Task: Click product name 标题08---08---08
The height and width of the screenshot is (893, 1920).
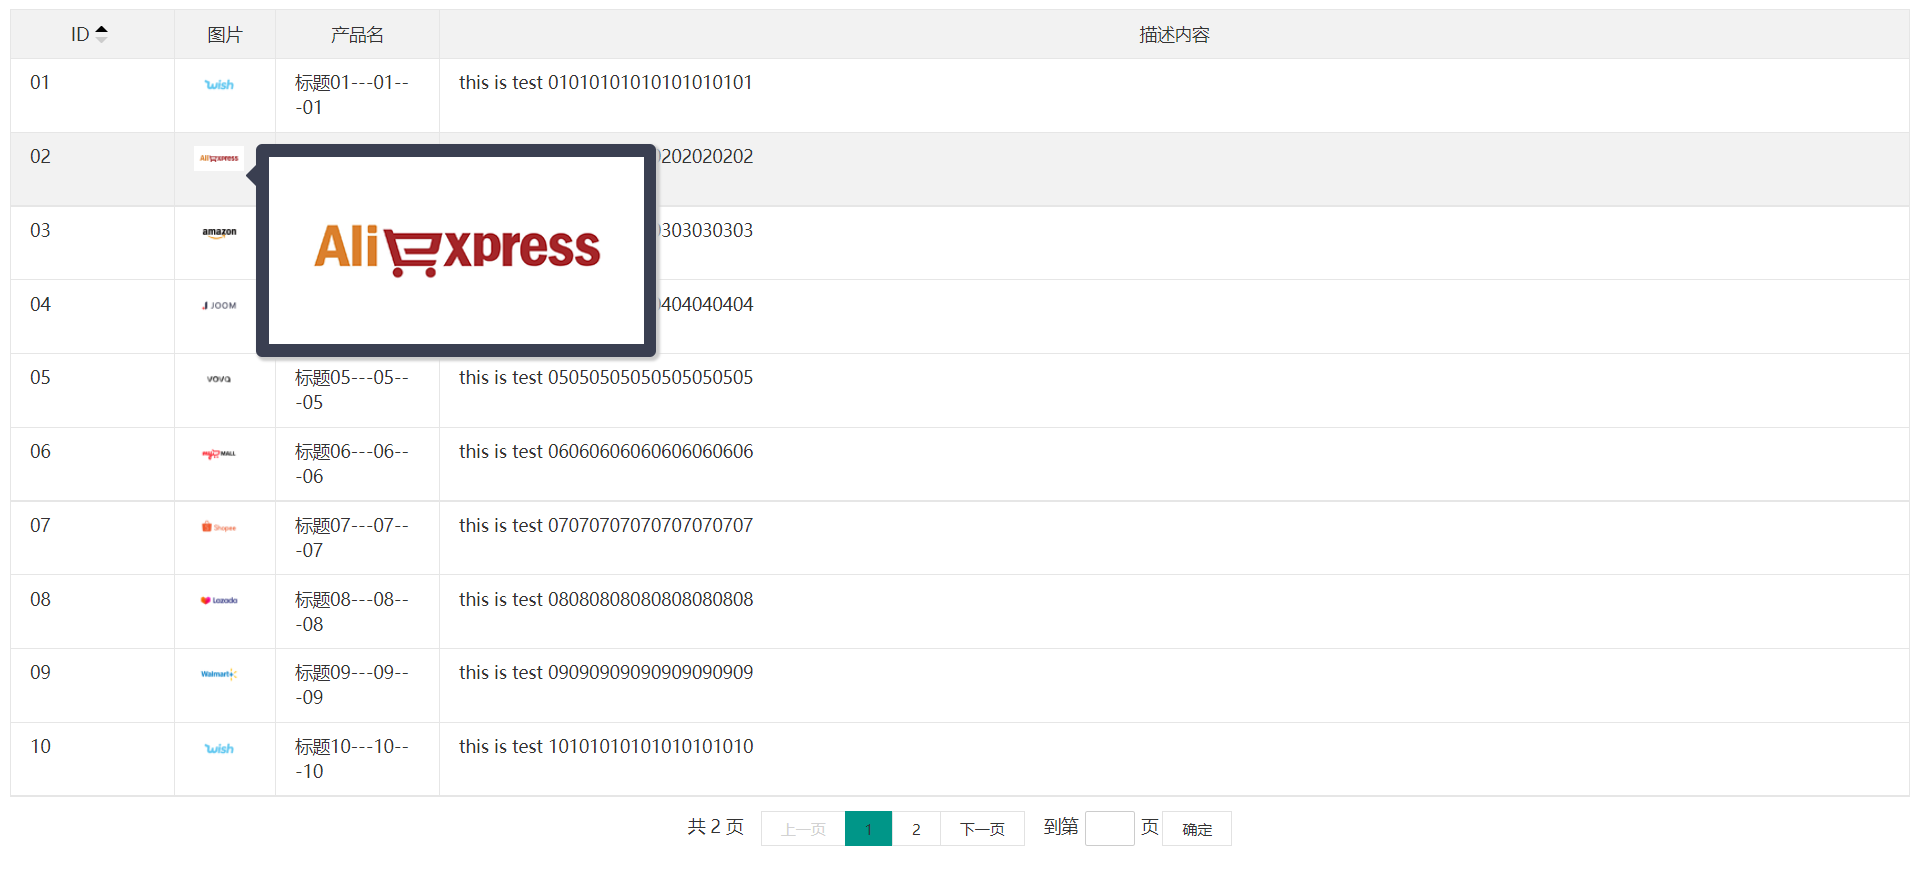Action: [352, 612]
